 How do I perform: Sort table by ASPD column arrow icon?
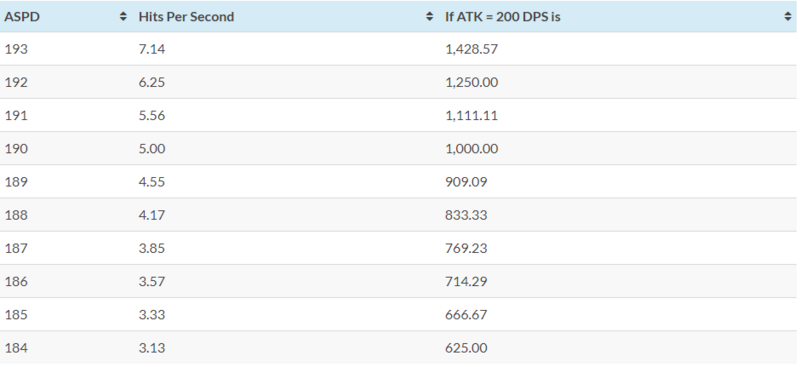pos(123,17)
